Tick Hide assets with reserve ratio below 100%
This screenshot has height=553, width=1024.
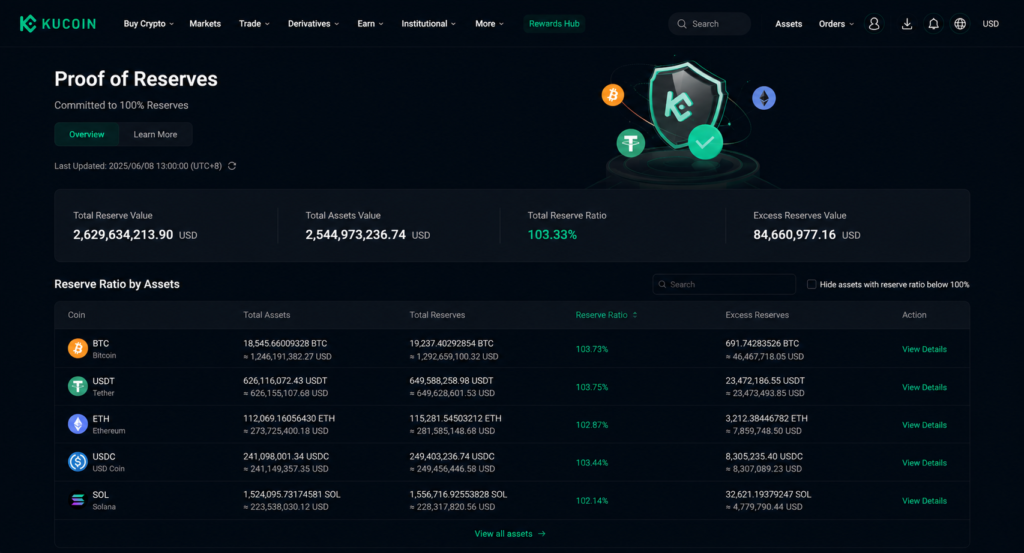coord(811,285)
